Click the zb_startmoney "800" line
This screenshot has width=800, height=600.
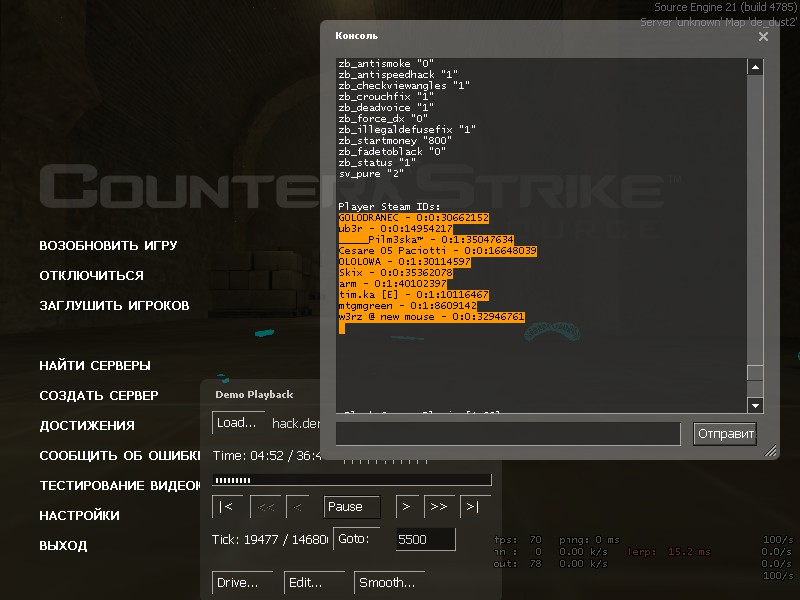coord(395,140)
